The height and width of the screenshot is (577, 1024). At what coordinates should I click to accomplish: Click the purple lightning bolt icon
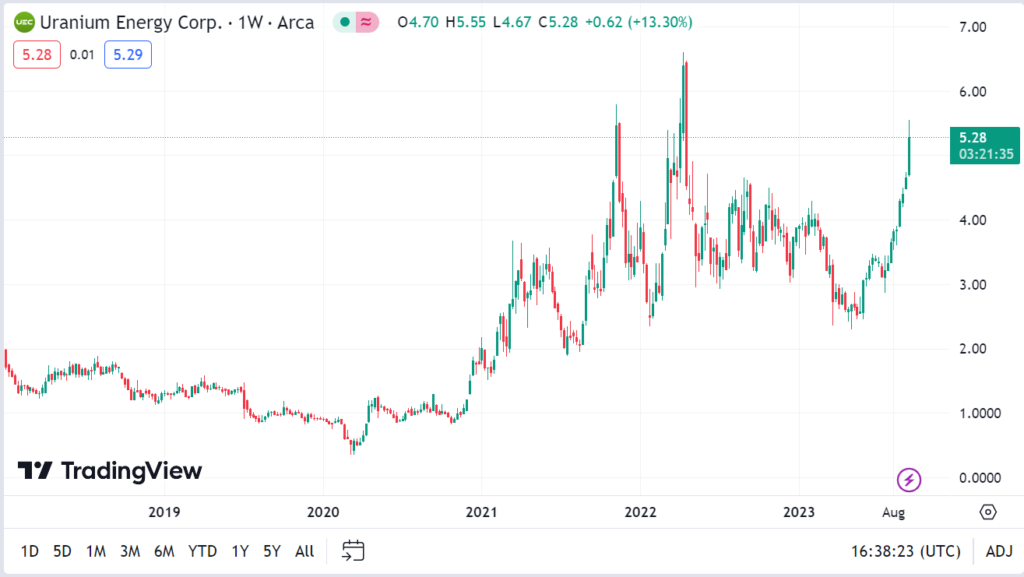pyautogui.click(x=909, y=480)
